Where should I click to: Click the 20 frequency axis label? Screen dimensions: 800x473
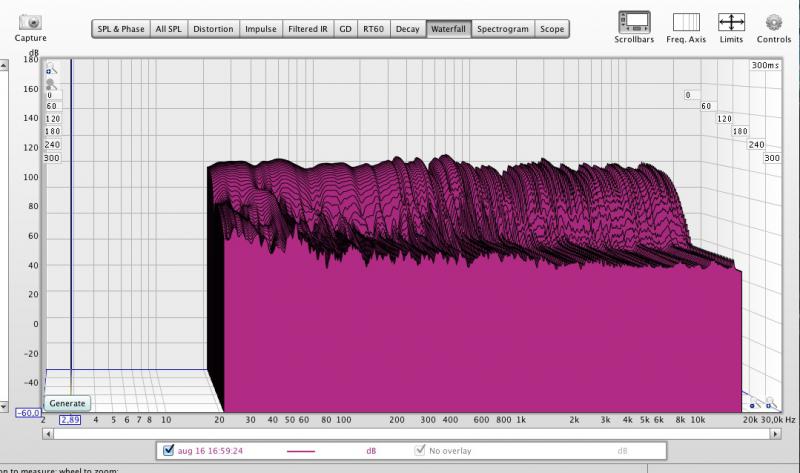219,420
